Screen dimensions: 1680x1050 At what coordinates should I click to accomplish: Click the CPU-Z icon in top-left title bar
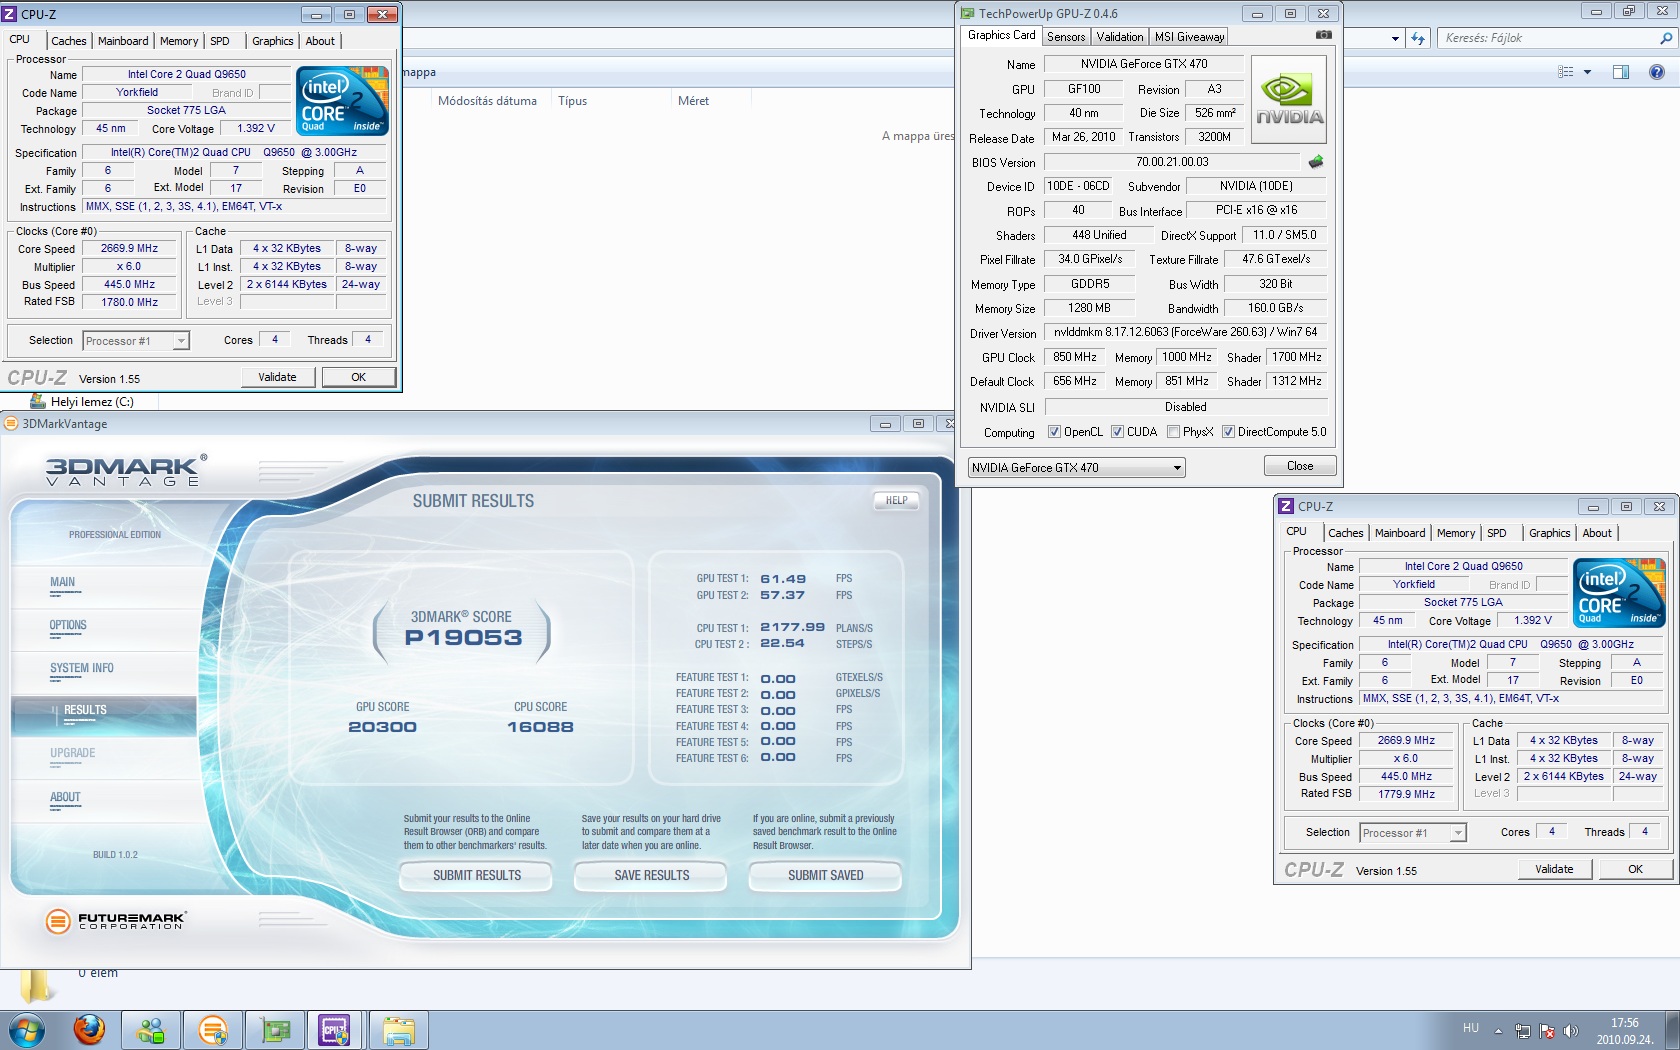click(x=10, y=14)
